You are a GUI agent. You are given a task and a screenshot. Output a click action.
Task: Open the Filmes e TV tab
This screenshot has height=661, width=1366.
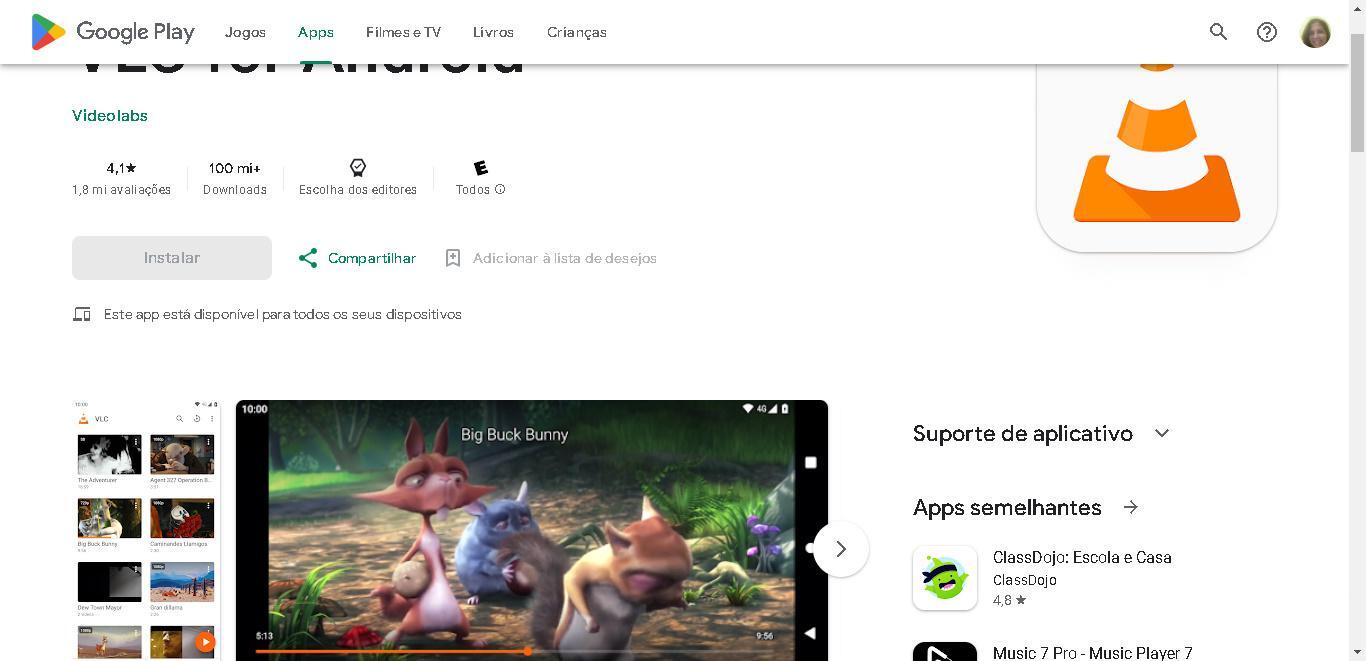coord(403,32)
